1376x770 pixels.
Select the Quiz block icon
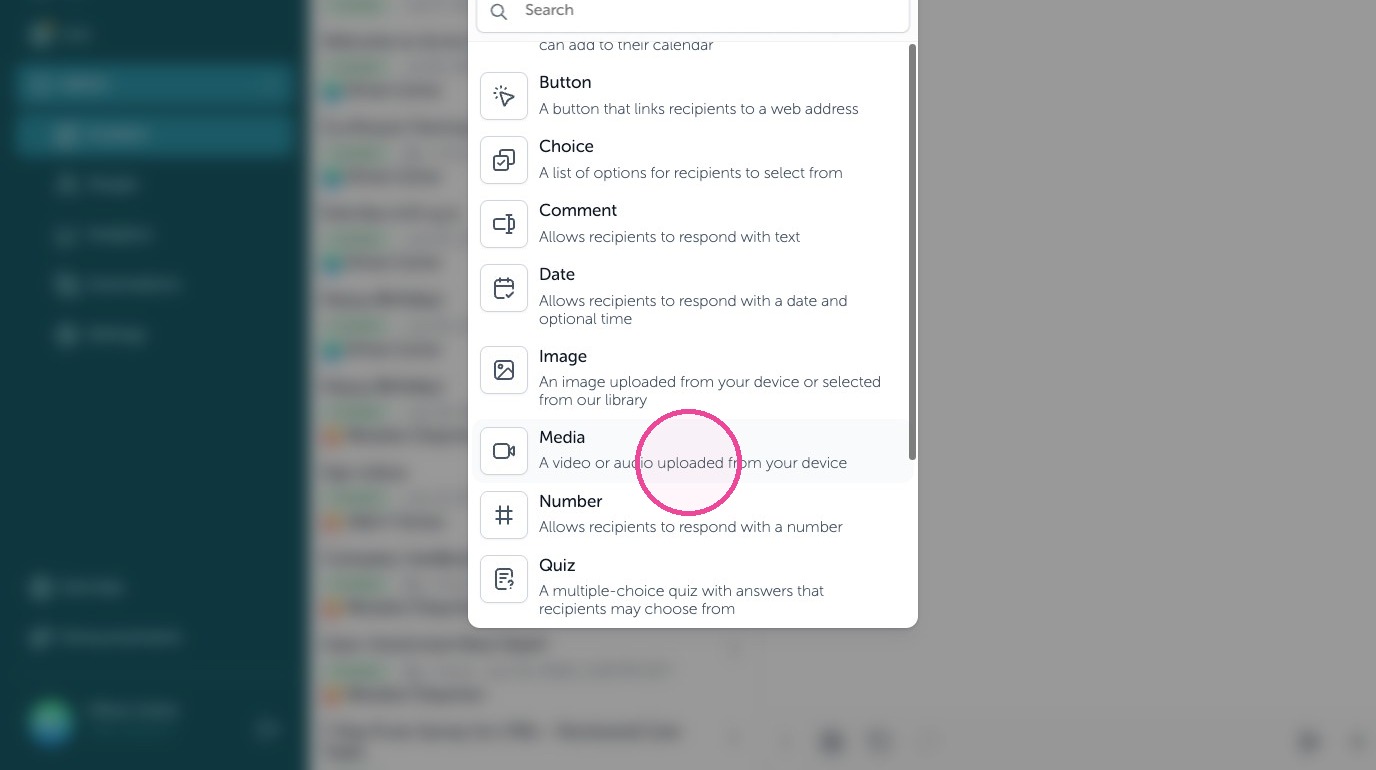click(x=504, y=579)
